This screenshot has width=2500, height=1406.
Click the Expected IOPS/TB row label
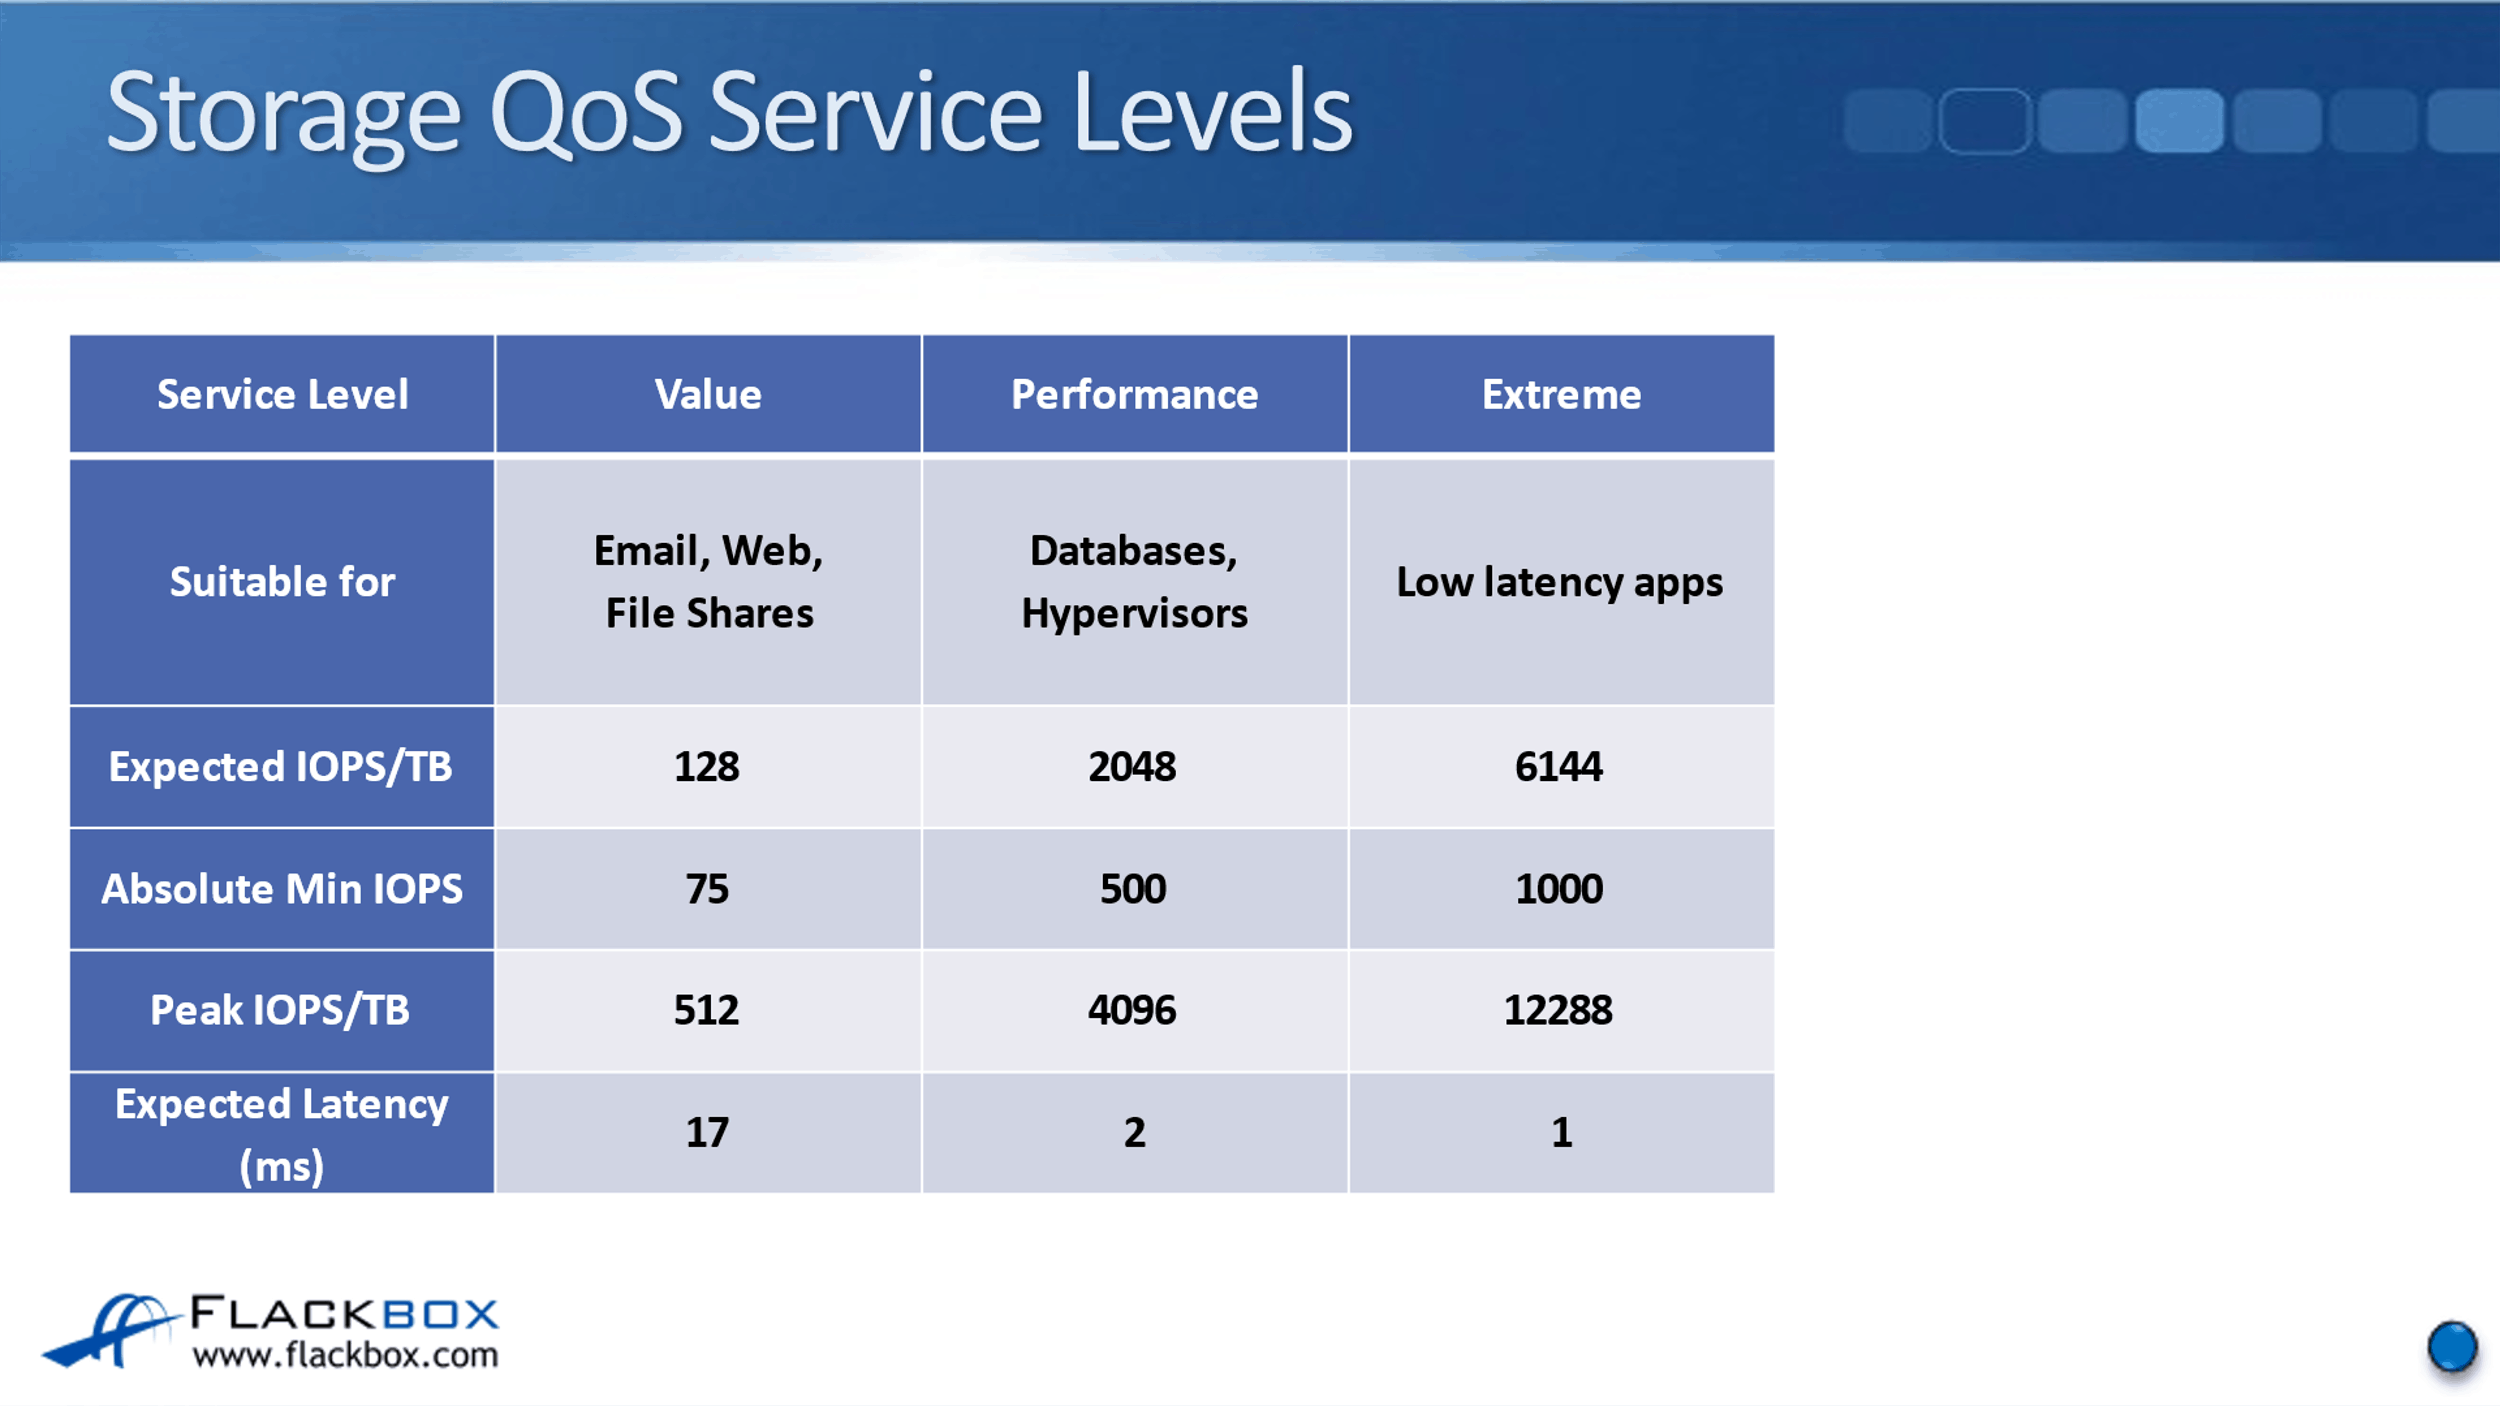[x=282, y=767]
